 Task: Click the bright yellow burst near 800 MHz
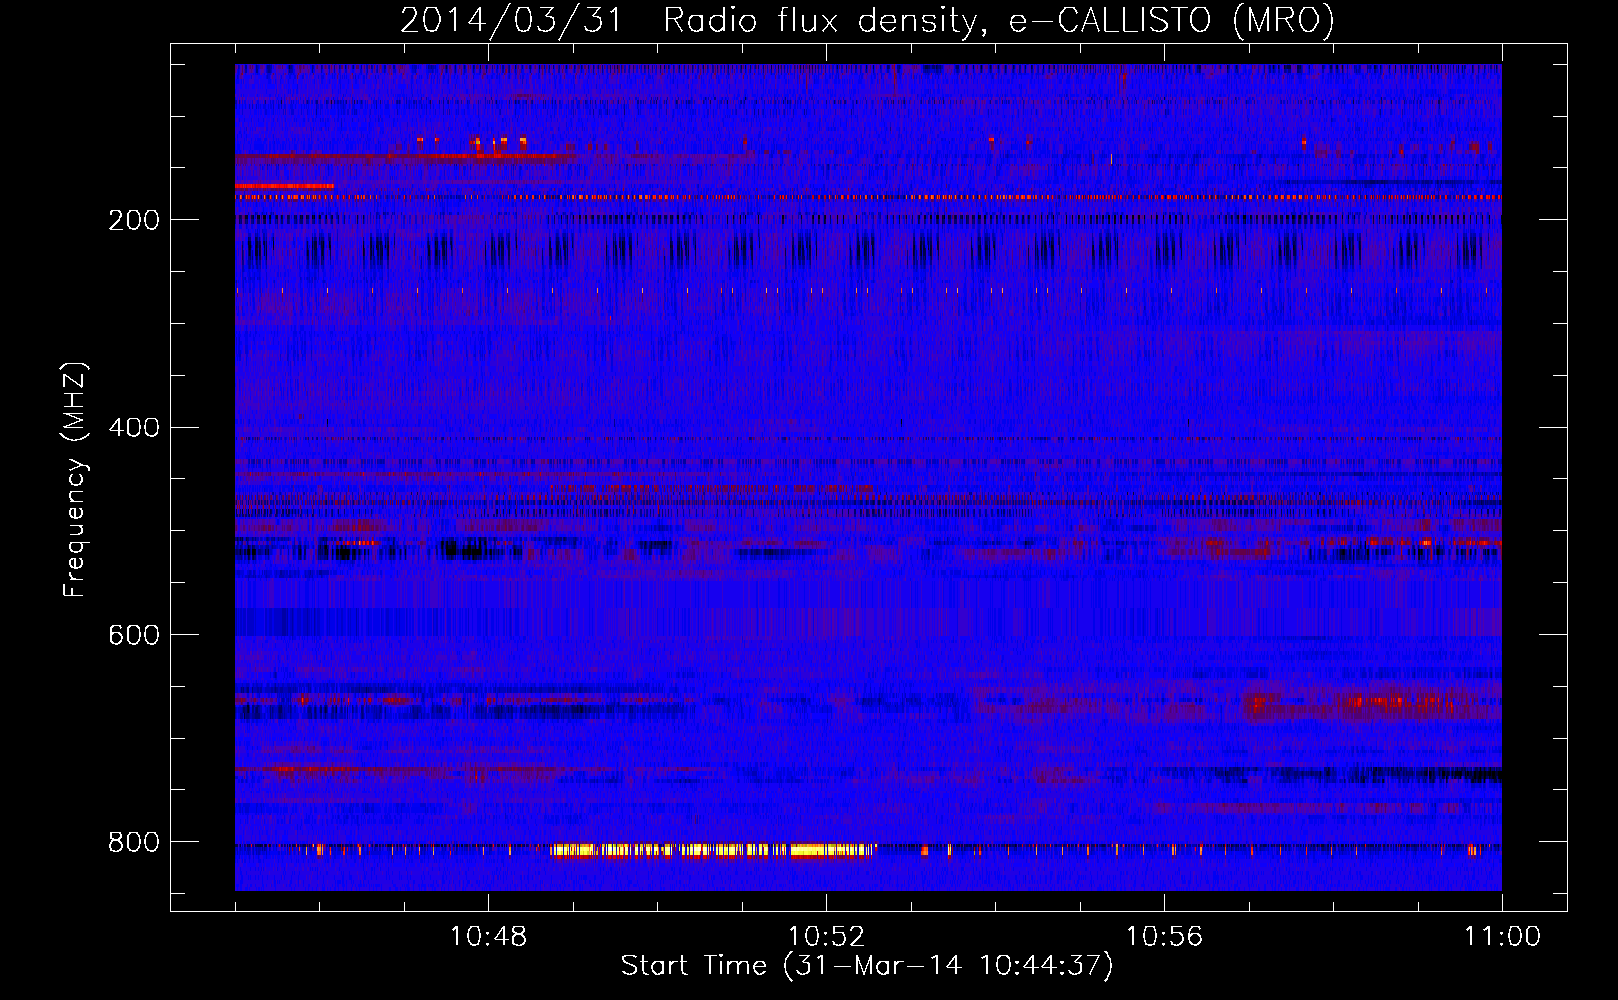(712, 851)
